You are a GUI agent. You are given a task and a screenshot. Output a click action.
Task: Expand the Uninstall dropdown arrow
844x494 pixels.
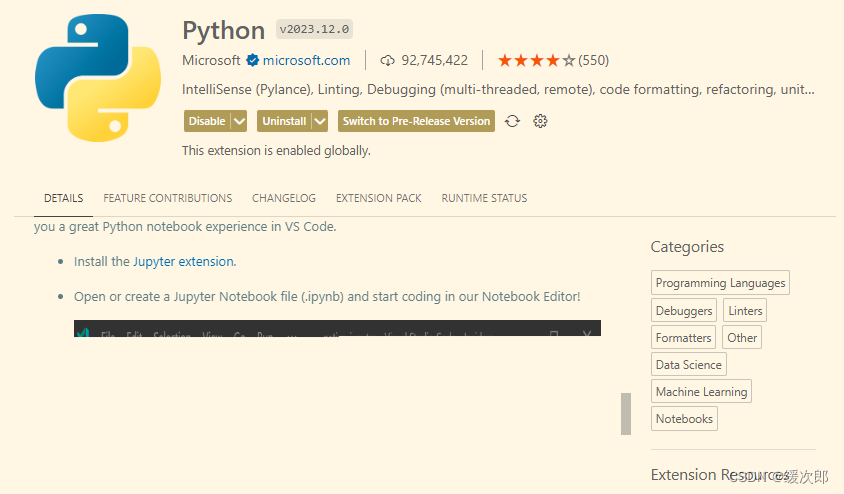tap(320, 121)
